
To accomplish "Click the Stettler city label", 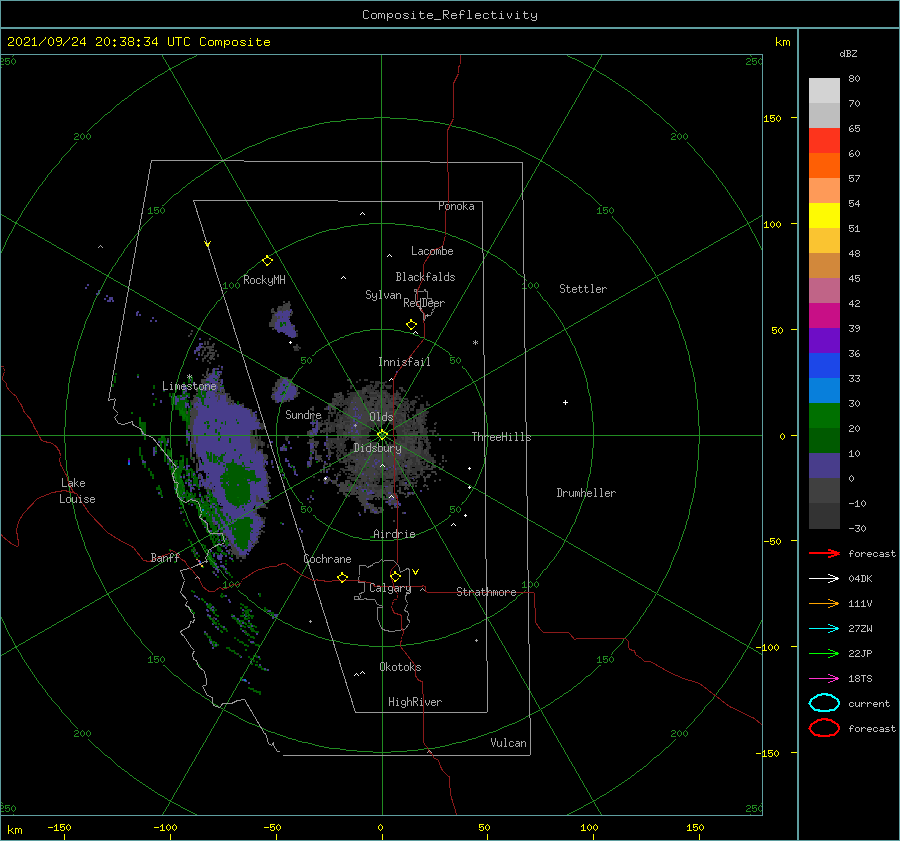I will 583,289.
